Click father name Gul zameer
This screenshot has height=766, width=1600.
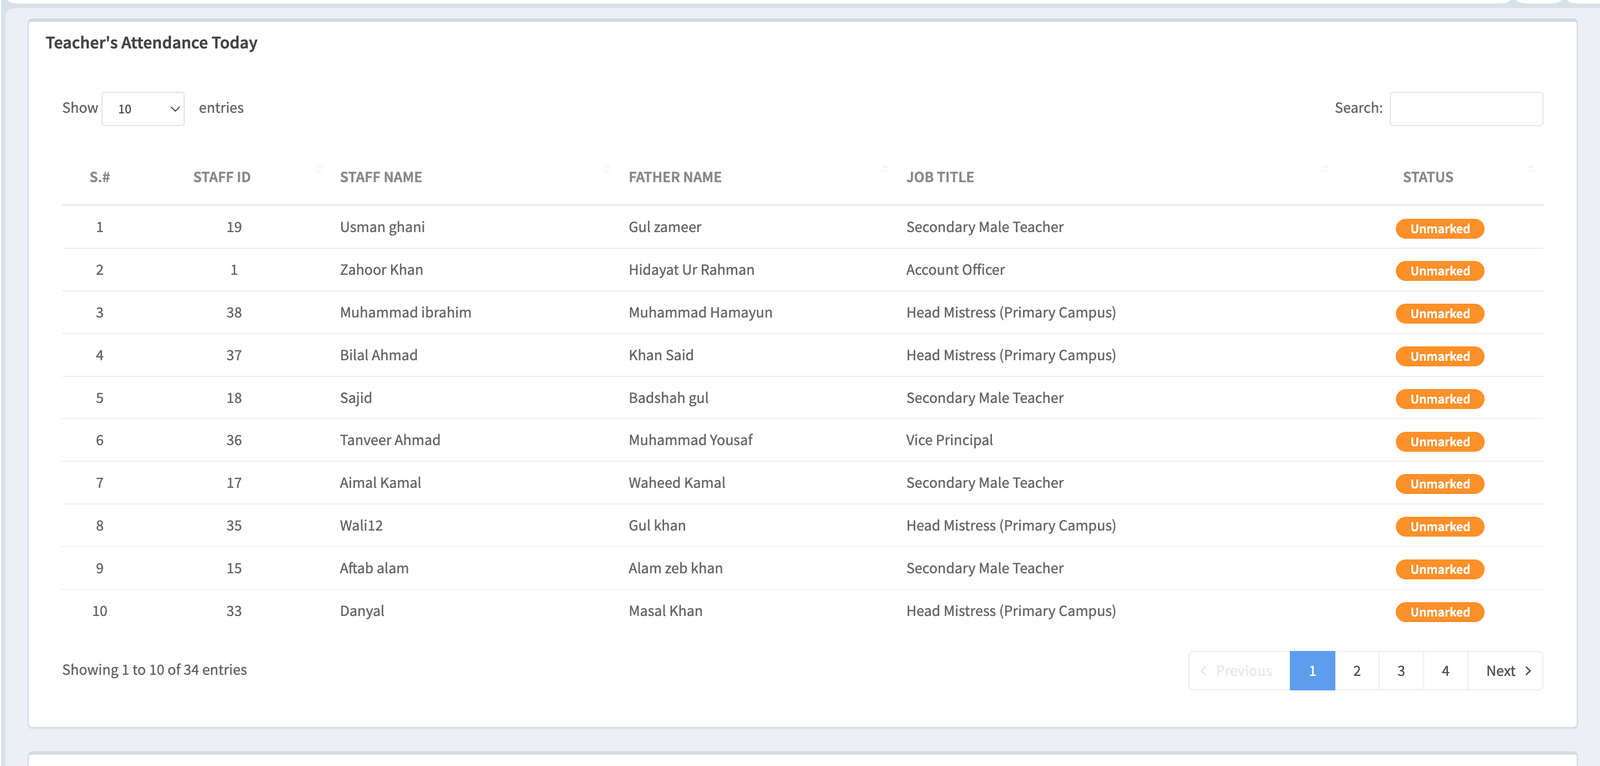coord(665,227)
